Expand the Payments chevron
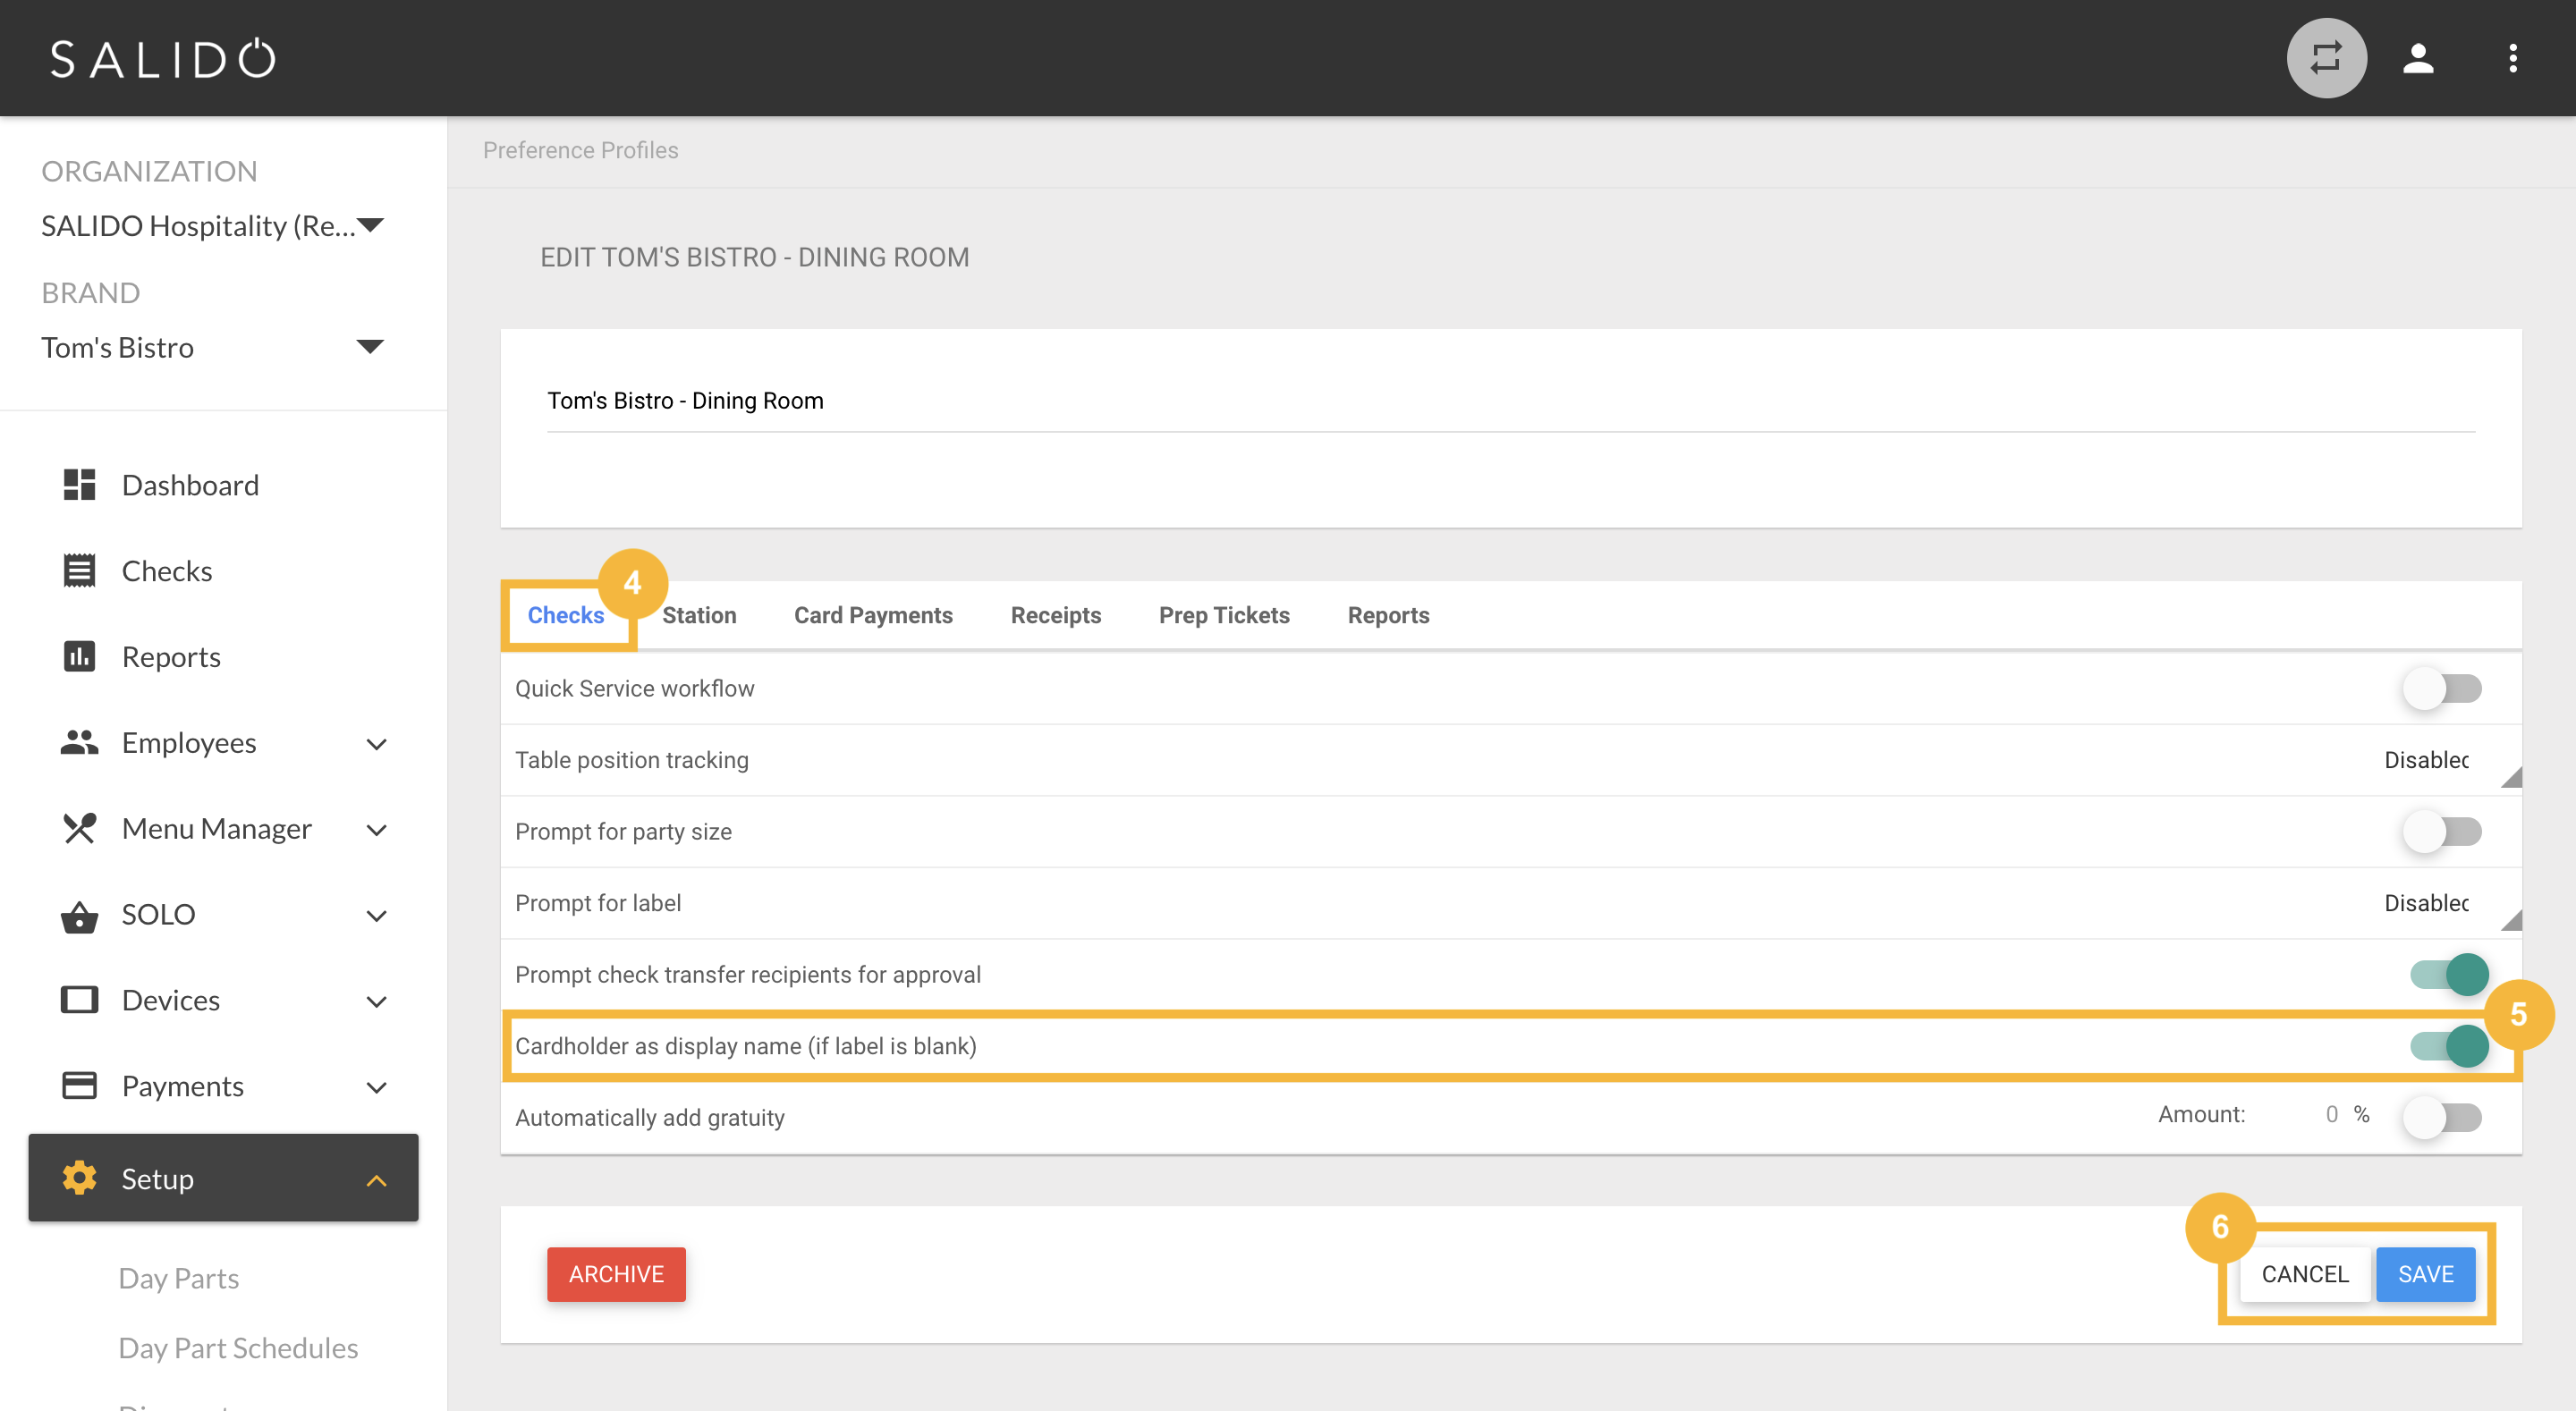Viewport: 2576px width, 1411px height. click(376, 1088)
